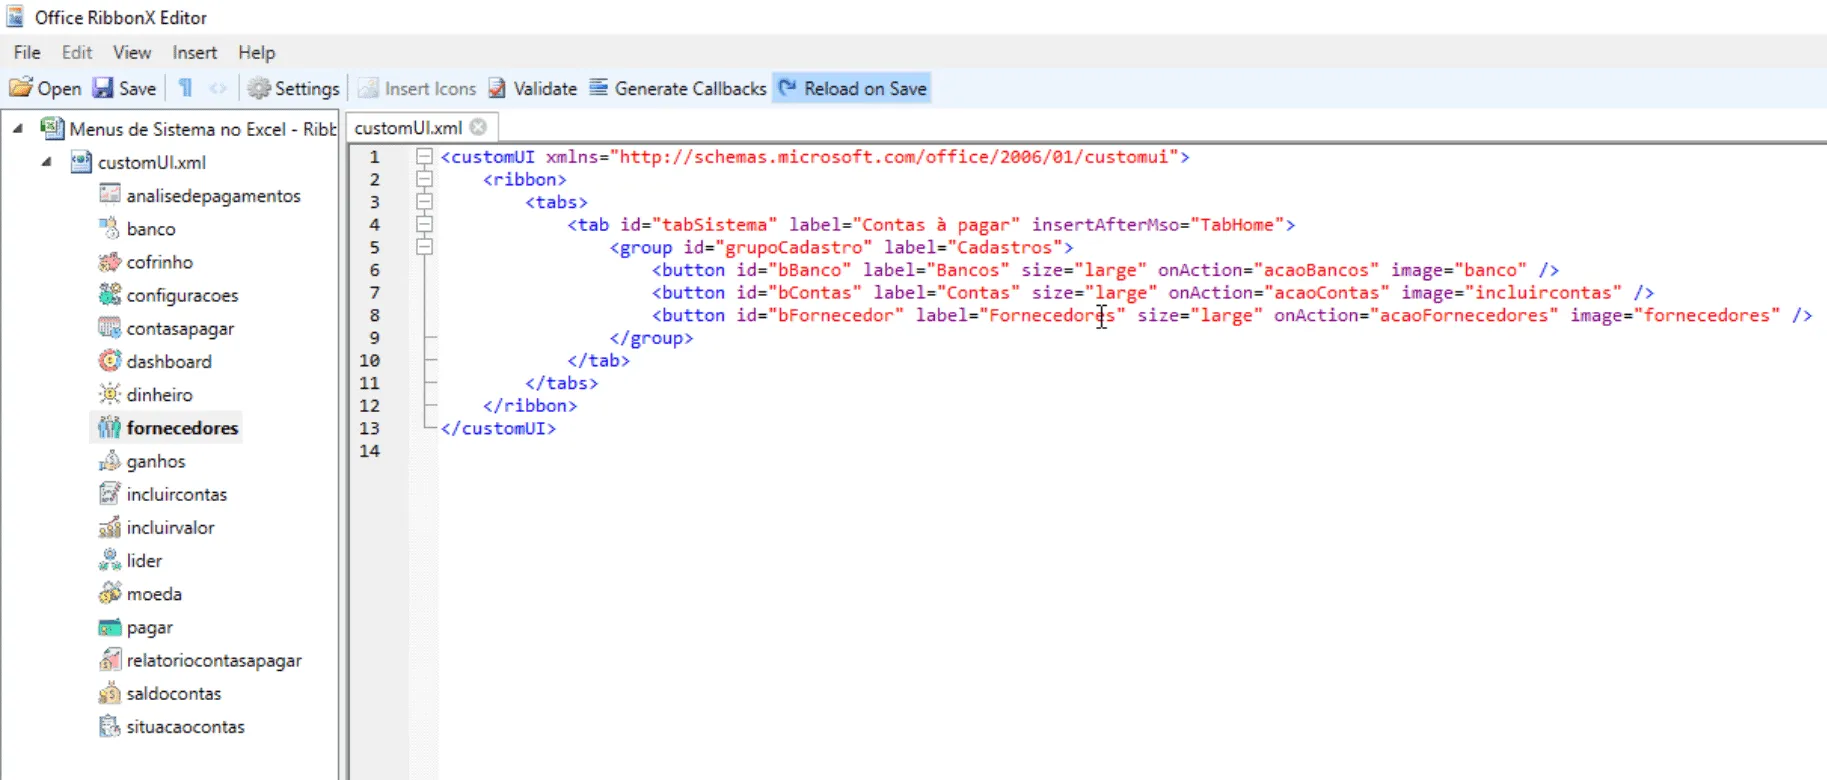
Task: Click Generate Callbacks
Action: pyautogui.click(x=677, y=89)
